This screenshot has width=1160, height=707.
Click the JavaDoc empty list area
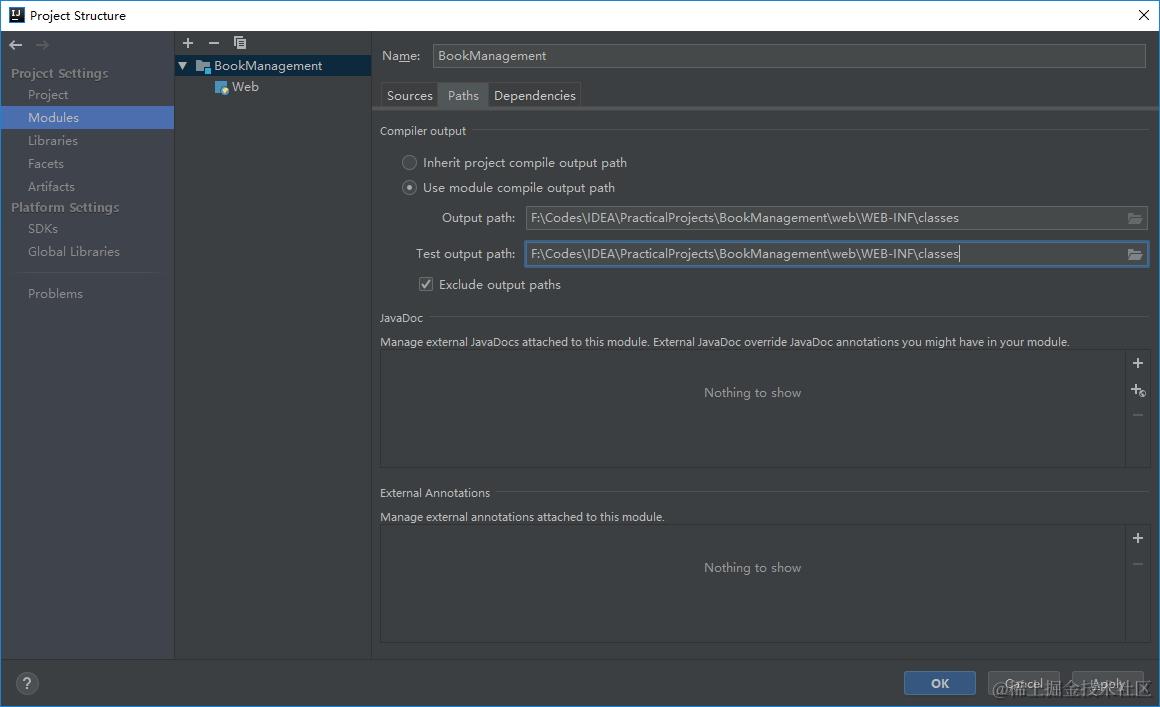point(752,409)
